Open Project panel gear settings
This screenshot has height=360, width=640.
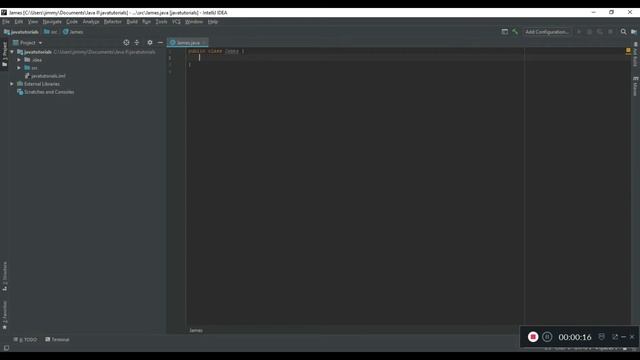[x=150, y=42]
